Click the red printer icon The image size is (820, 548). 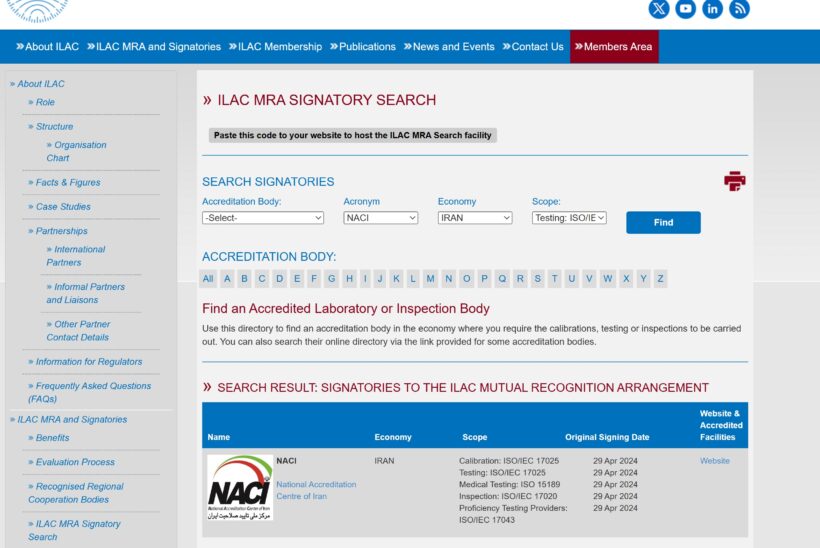click(x=735, y=181)
